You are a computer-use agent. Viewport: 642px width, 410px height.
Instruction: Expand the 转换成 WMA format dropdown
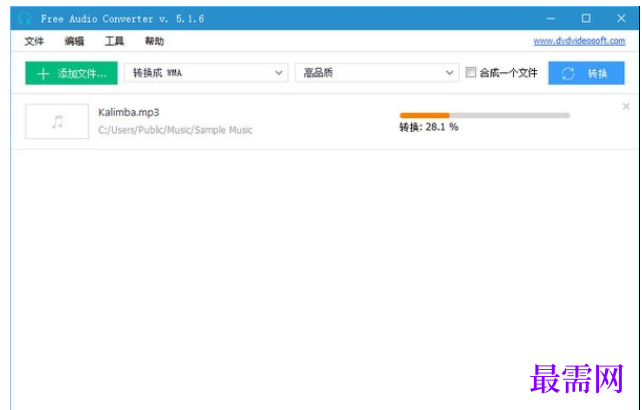(206, 73)
